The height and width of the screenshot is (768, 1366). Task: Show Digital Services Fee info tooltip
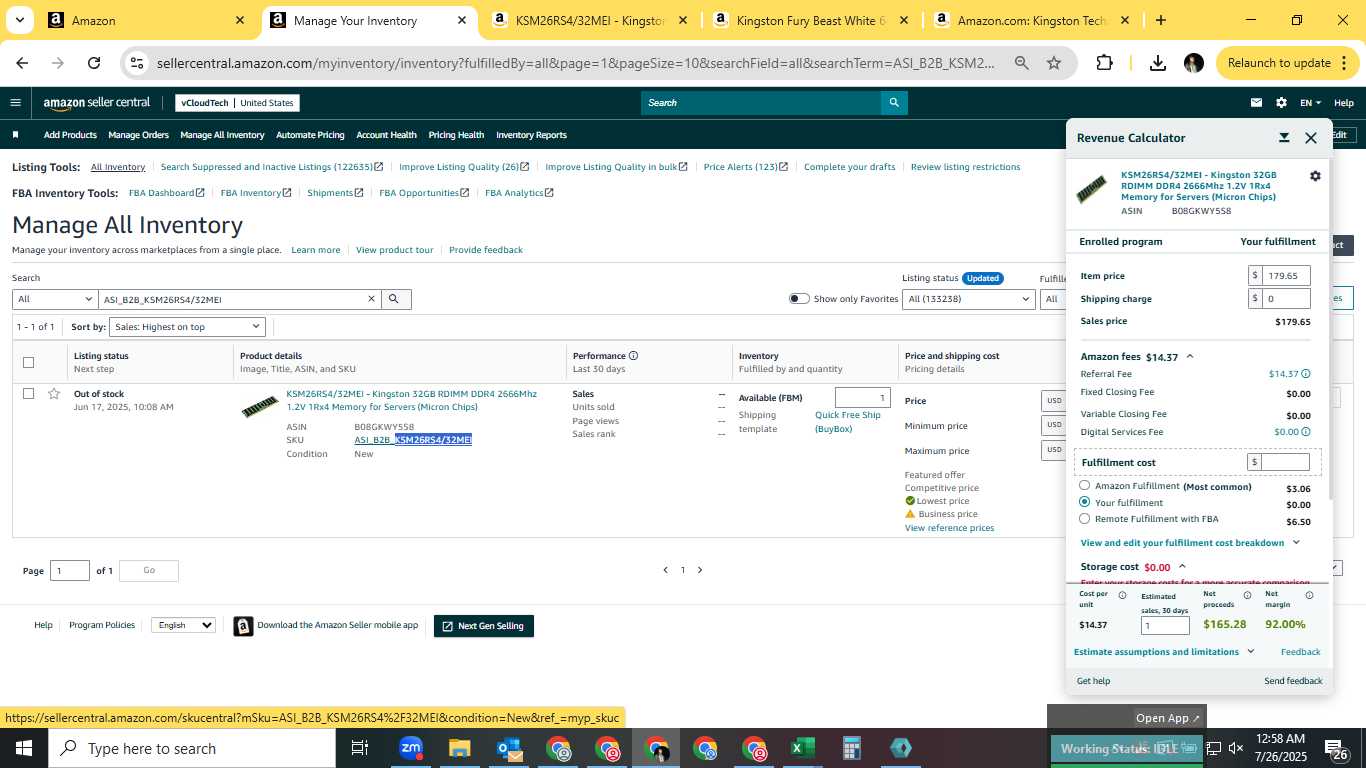pyautogui.click(x=1306, y=432)
